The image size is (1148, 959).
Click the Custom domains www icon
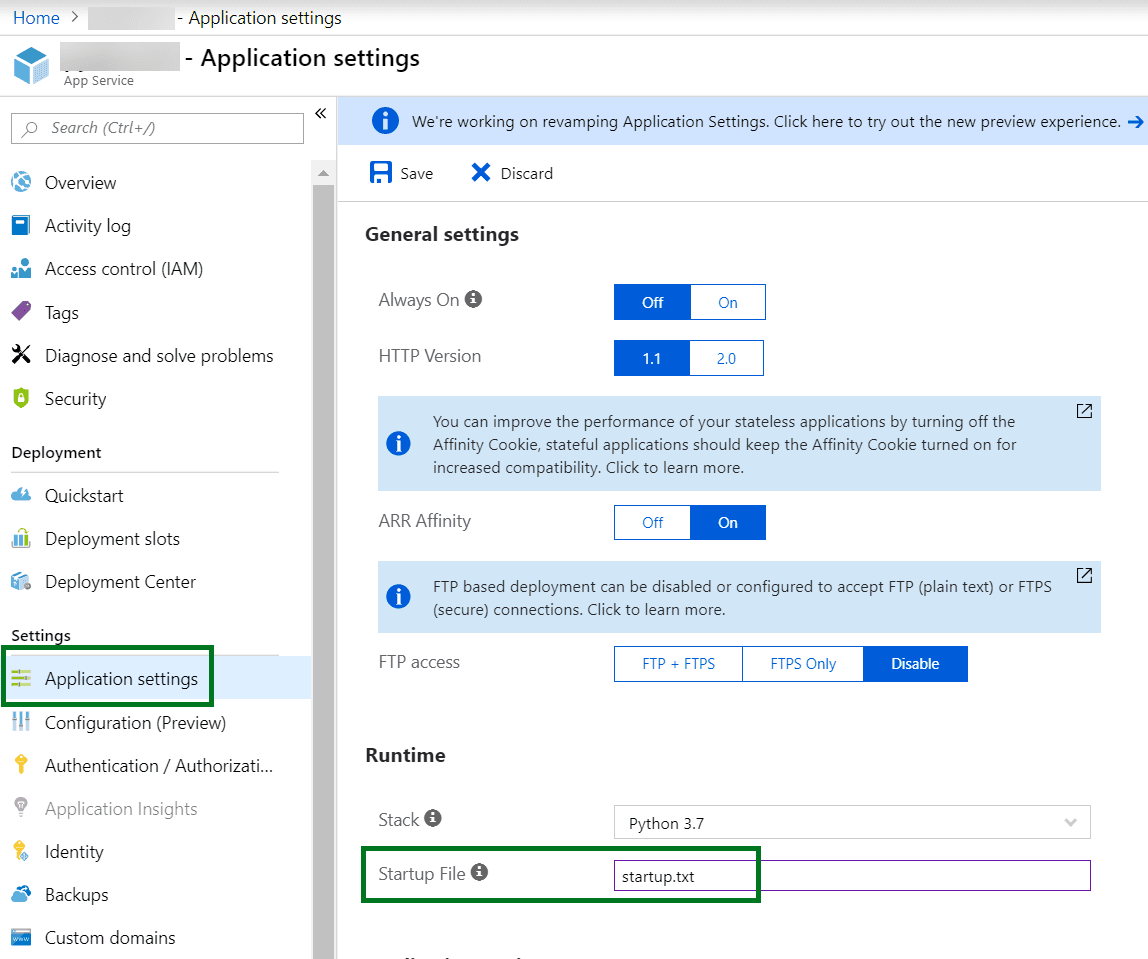tap(21, 937)
